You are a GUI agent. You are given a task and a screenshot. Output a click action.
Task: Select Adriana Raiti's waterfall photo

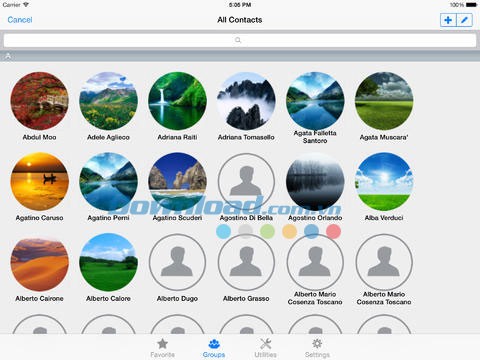coord(177,101)
